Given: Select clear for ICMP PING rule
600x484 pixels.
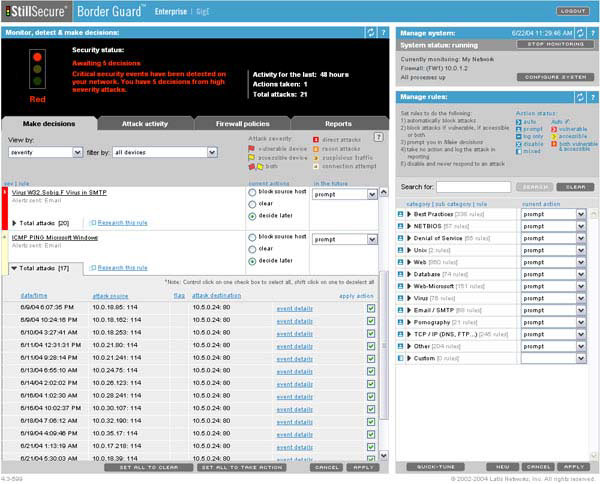Looking at the screenshot, I should click(x=252, y=249).
